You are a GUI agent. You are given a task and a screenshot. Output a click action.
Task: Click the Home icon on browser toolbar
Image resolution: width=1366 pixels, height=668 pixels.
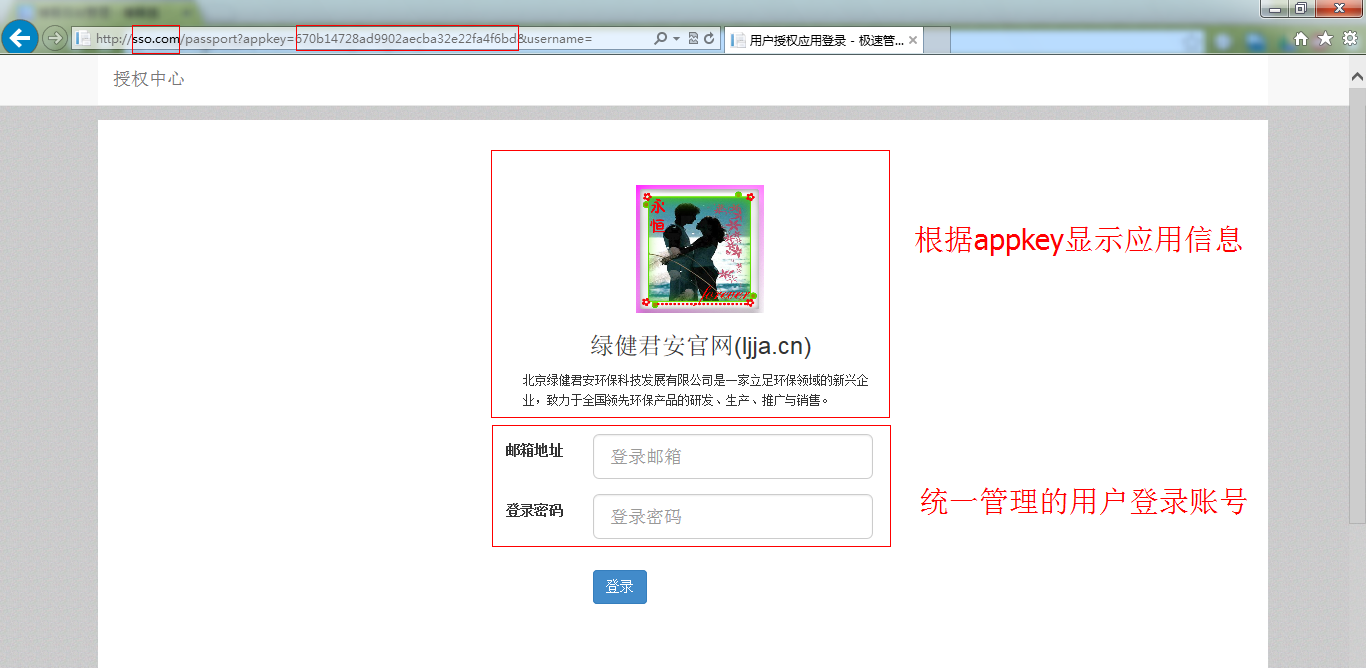tap(1303, 38)
